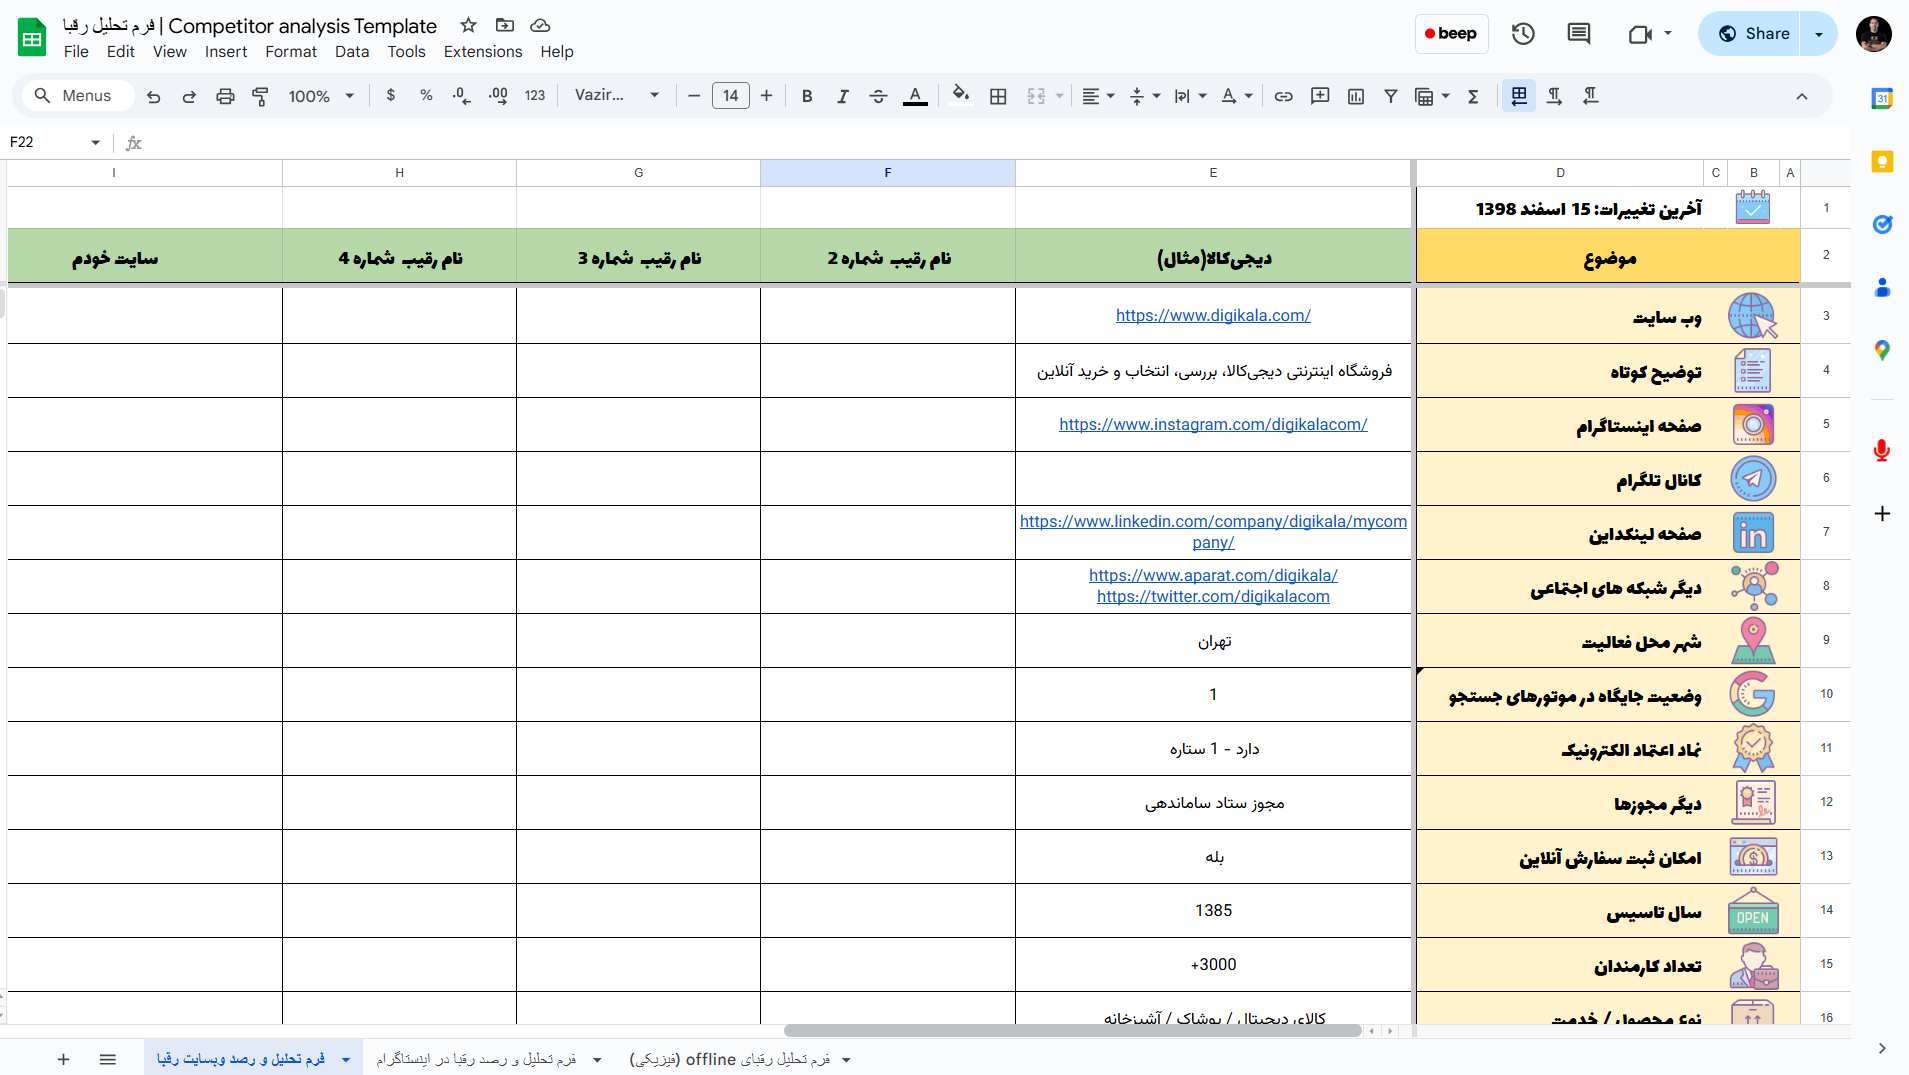This screenshot has height=1075, width=1909.
Task: Toggle bold formatting
Action: click(806, 96)
